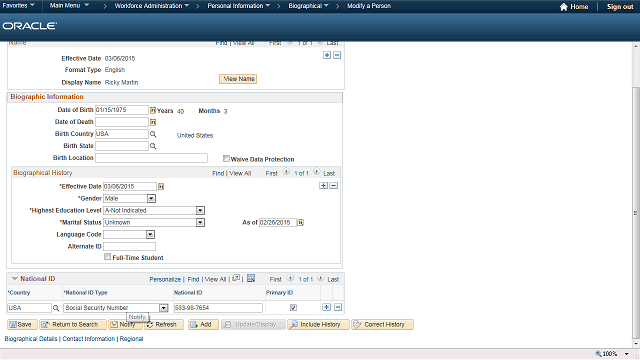Image resolution: width=640 pixels, height=360 pixels.
Task: Open browser zoom level 100% control
Action: pyautogui.click(x=607, y=354)
